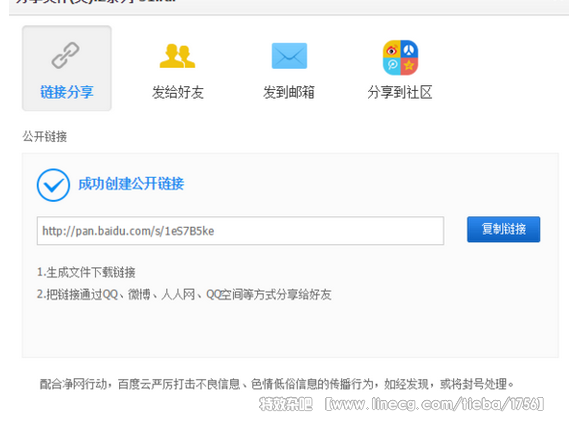Click the blue checkmark success icon

pyautogui.click(x=53, y=185)
